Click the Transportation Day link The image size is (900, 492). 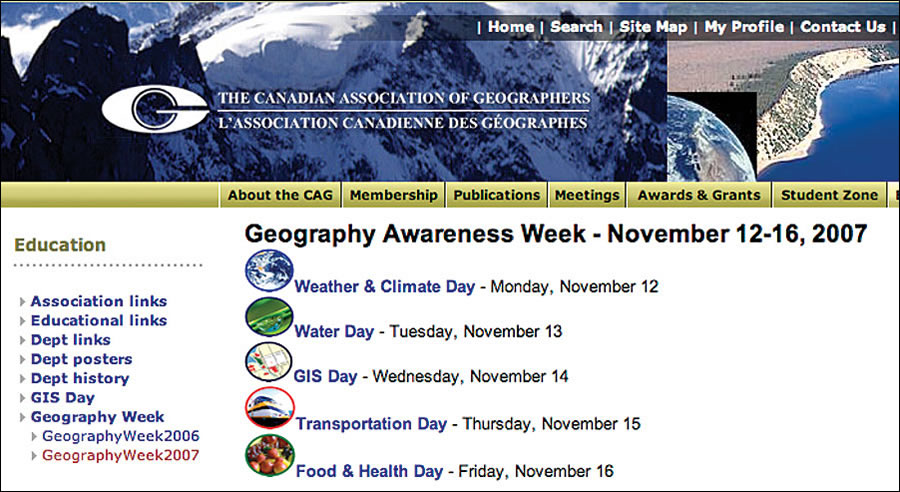tap(371, 424)
